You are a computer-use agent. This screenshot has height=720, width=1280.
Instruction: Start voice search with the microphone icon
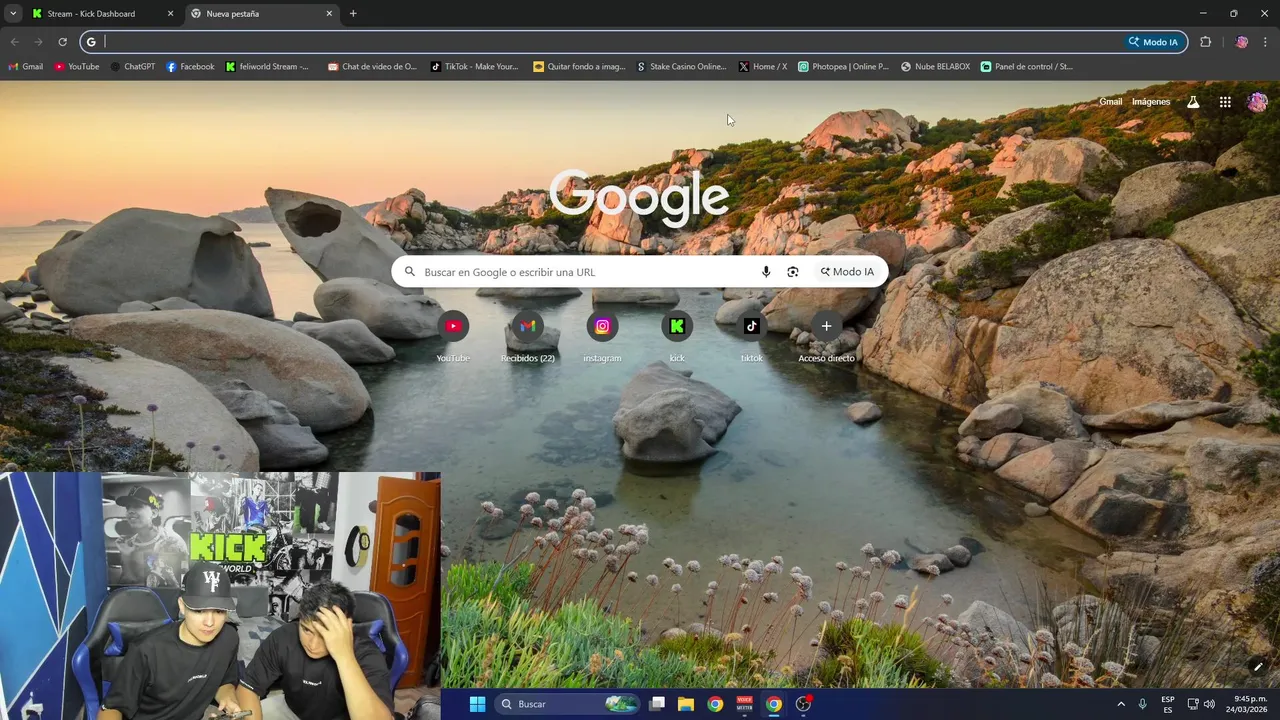[x=766, y=272]
